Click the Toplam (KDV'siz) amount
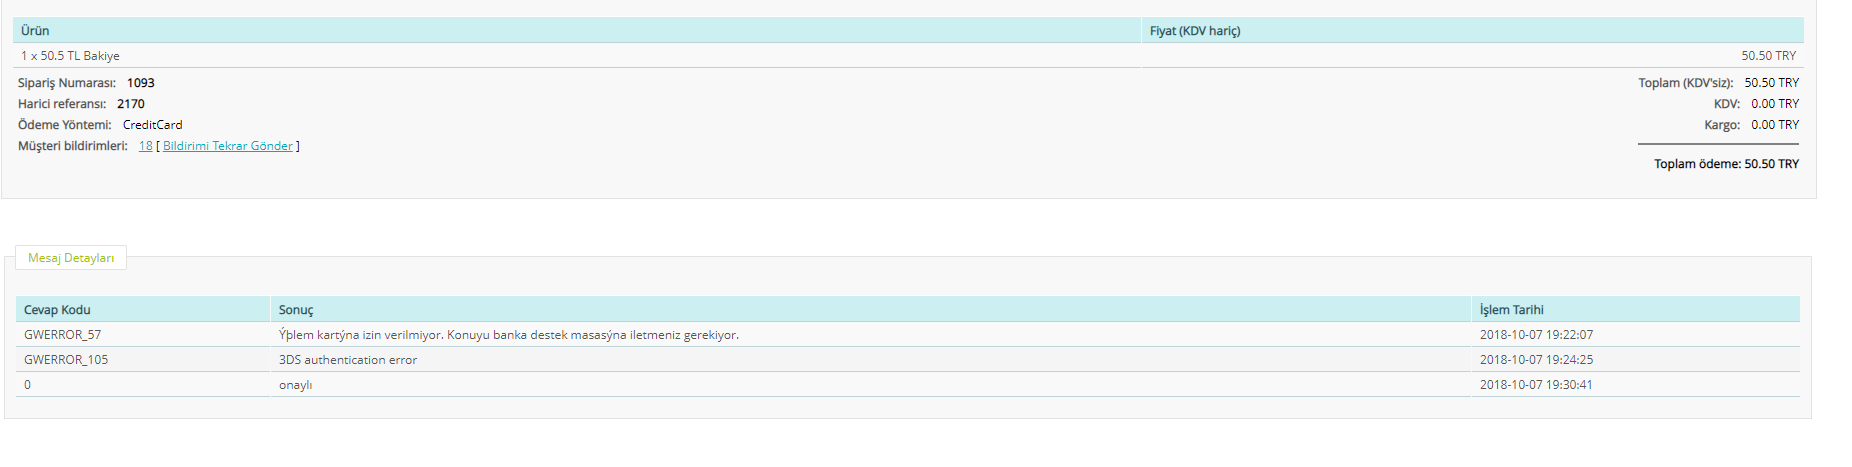Viewport: 1852px width, 467px height. 1771,83
